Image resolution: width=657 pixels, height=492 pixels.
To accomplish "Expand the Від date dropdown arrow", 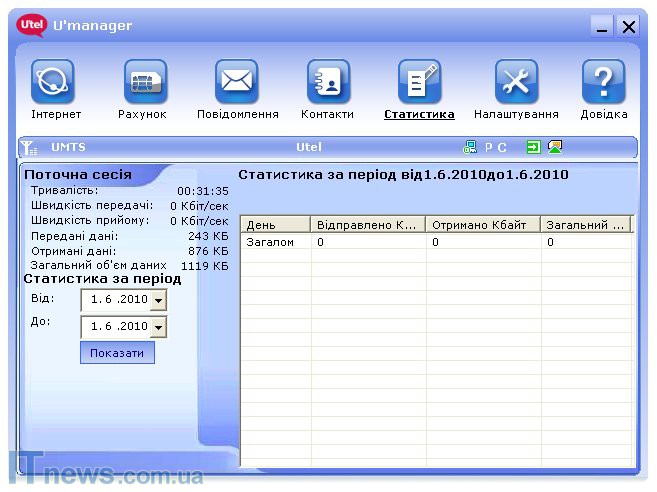I will point(158,301).
